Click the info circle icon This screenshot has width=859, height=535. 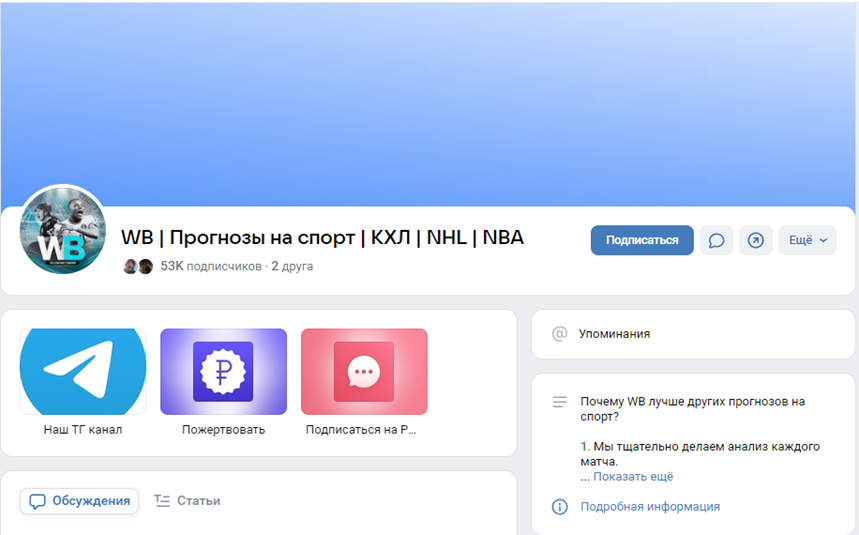click(559, 507)
